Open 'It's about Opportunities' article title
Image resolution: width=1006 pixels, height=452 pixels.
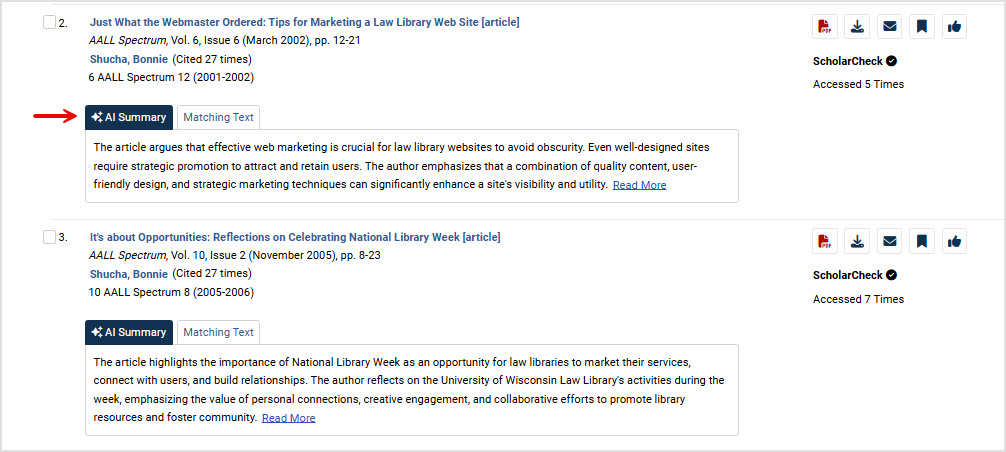(294, 237)
